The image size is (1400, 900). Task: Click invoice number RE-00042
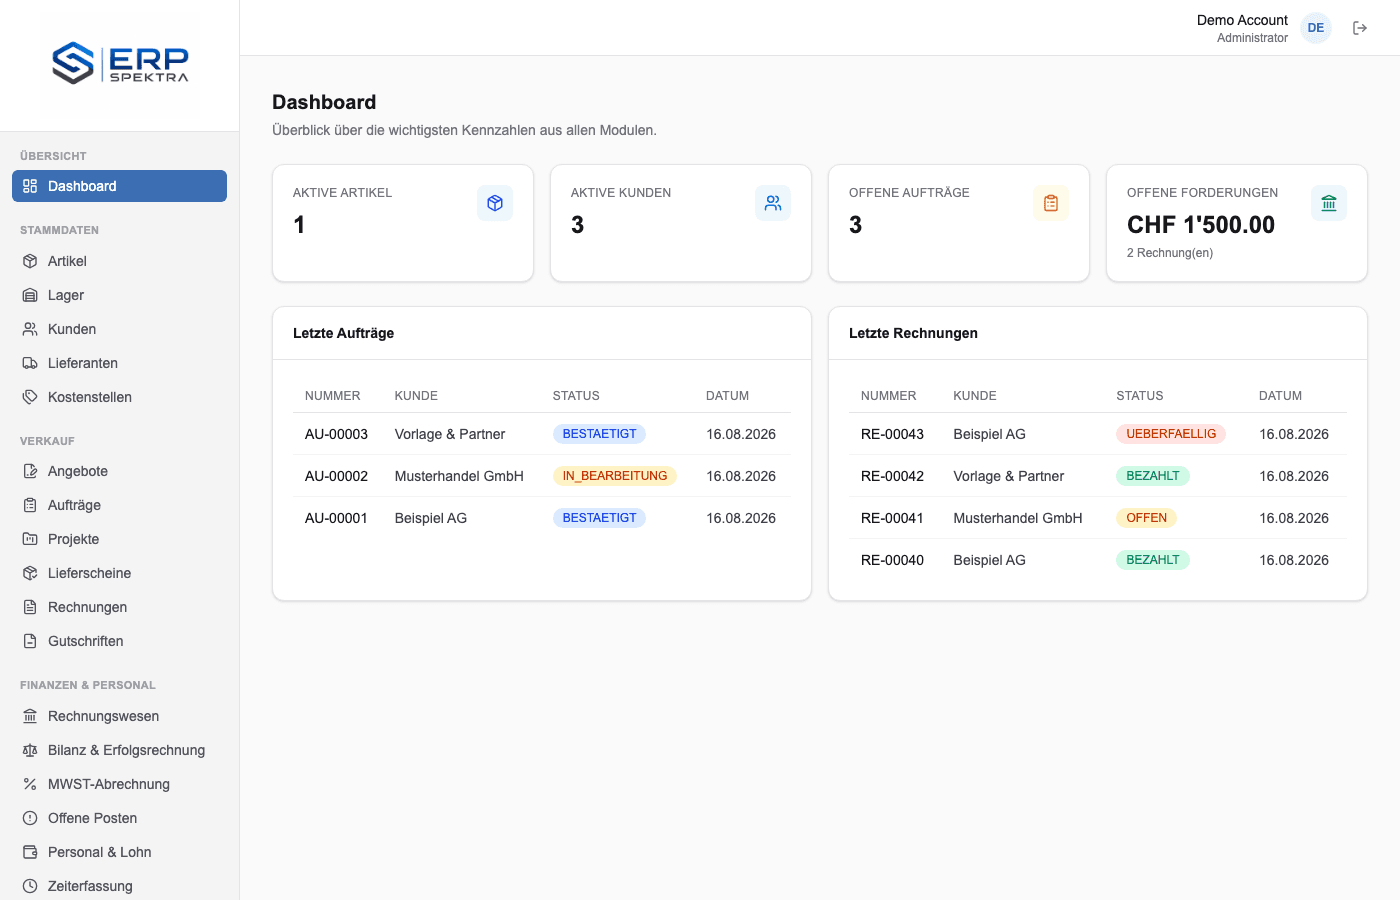[x=892, y=476]
